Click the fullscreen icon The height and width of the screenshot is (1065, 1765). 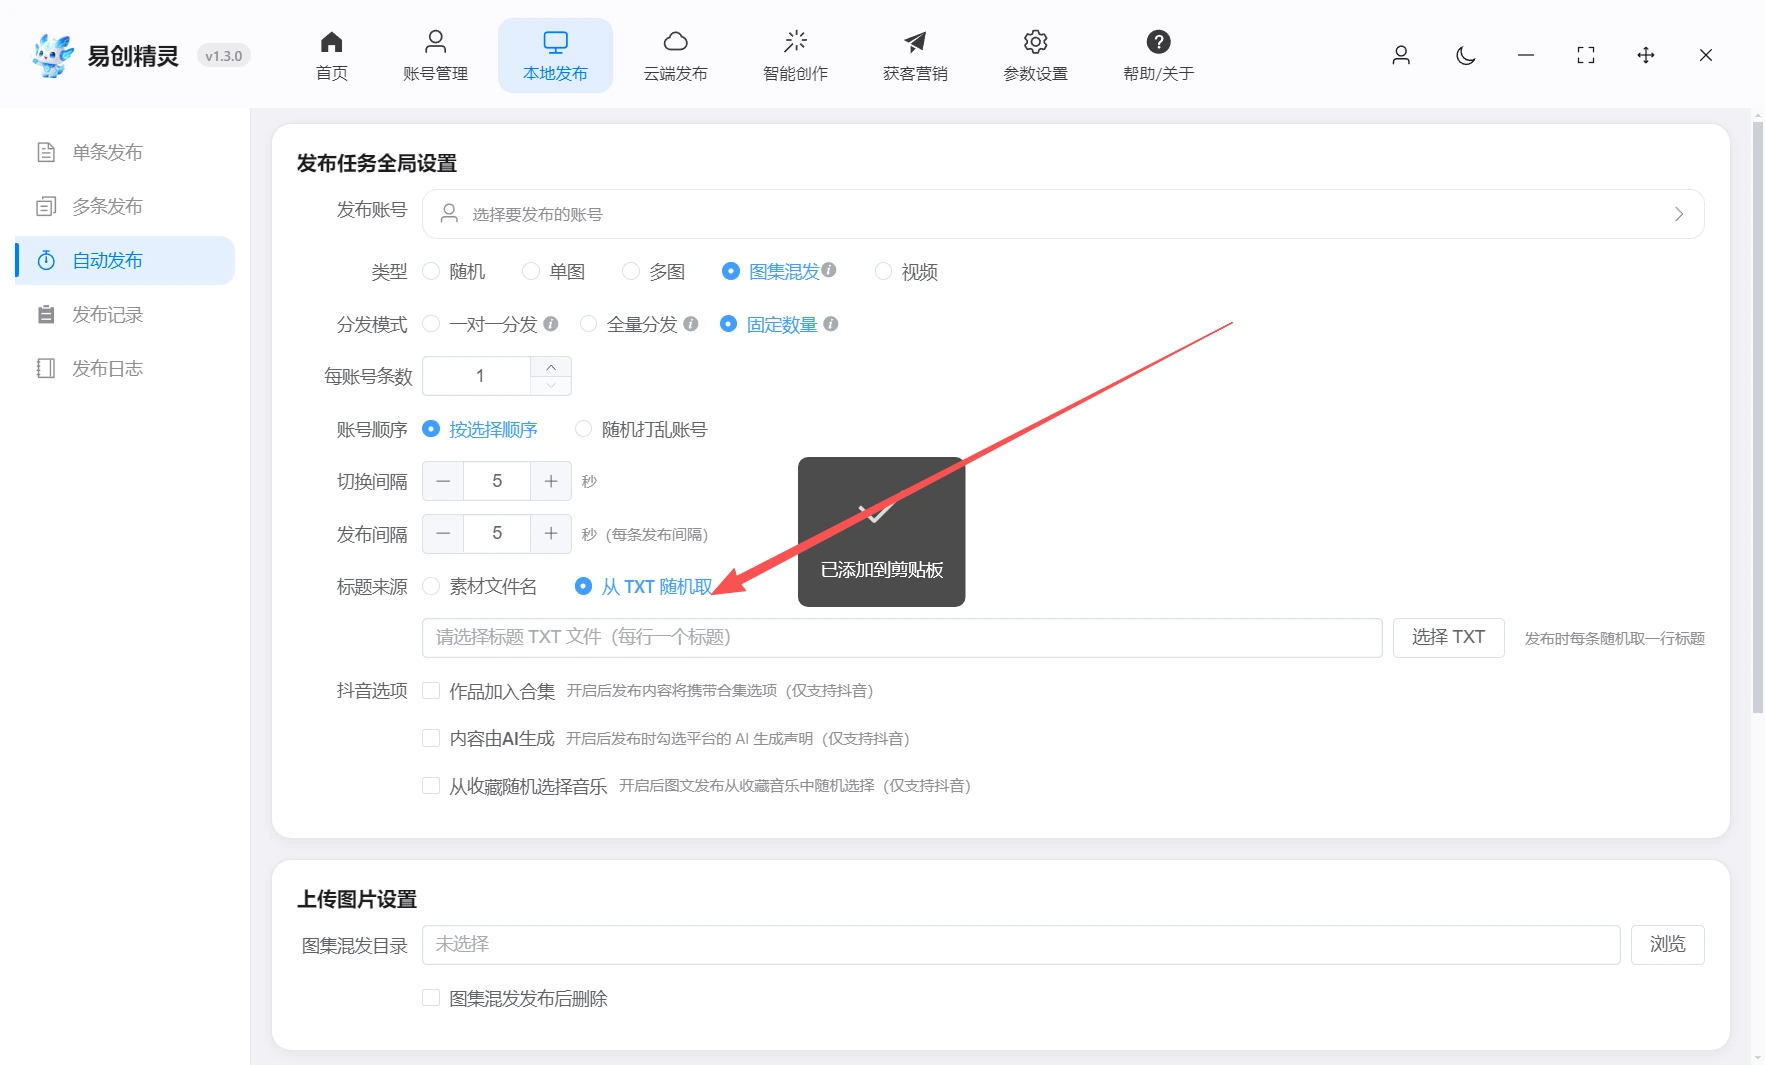click(x=1586, y=55)
